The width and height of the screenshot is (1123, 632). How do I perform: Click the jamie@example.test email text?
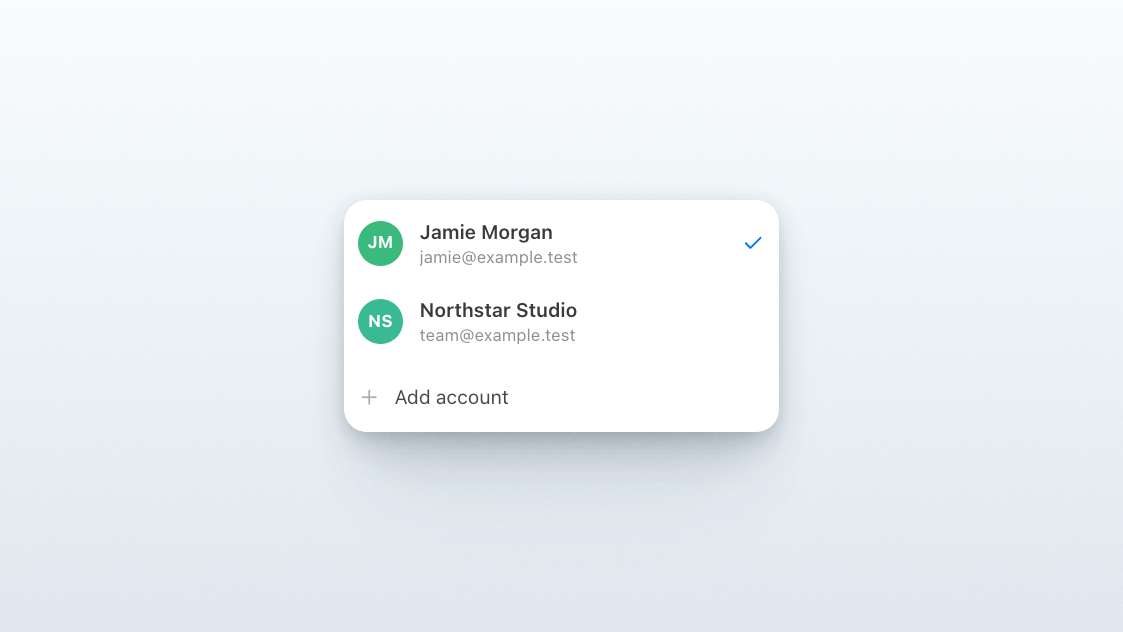498,257
